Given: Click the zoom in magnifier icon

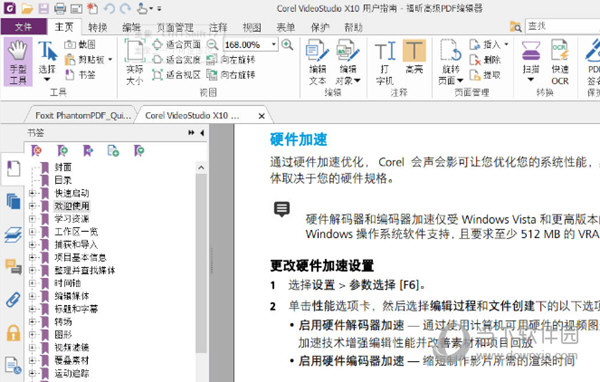Looking at the screenshot, I should (287, 45).
